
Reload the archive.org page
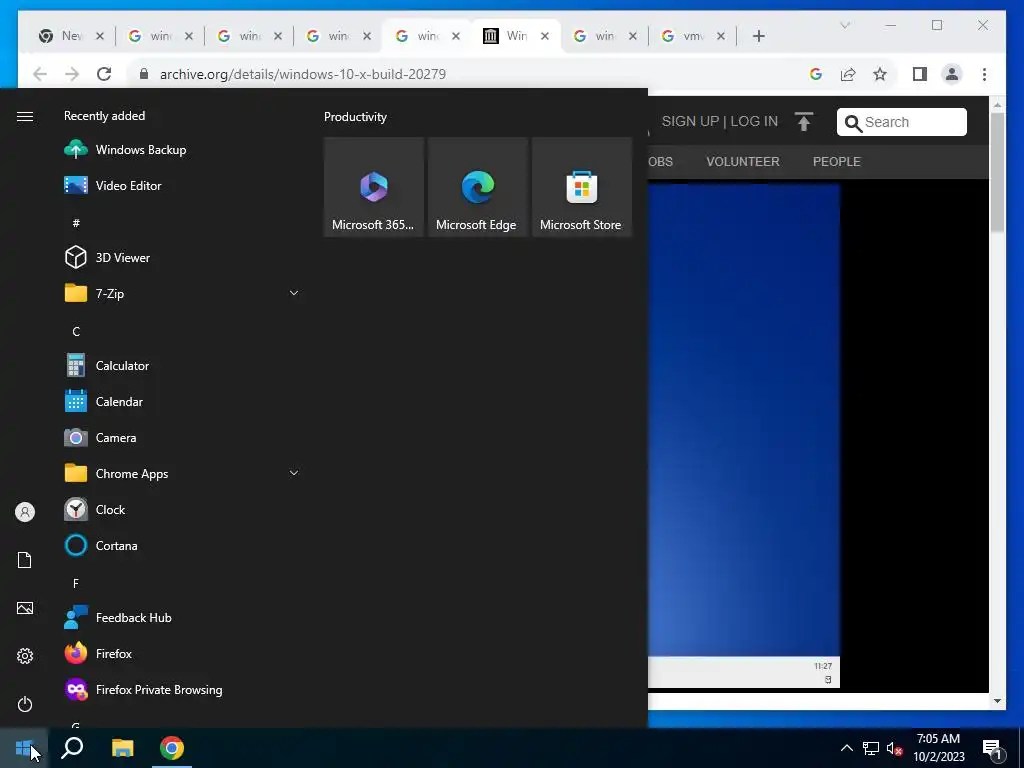[104, 74]
